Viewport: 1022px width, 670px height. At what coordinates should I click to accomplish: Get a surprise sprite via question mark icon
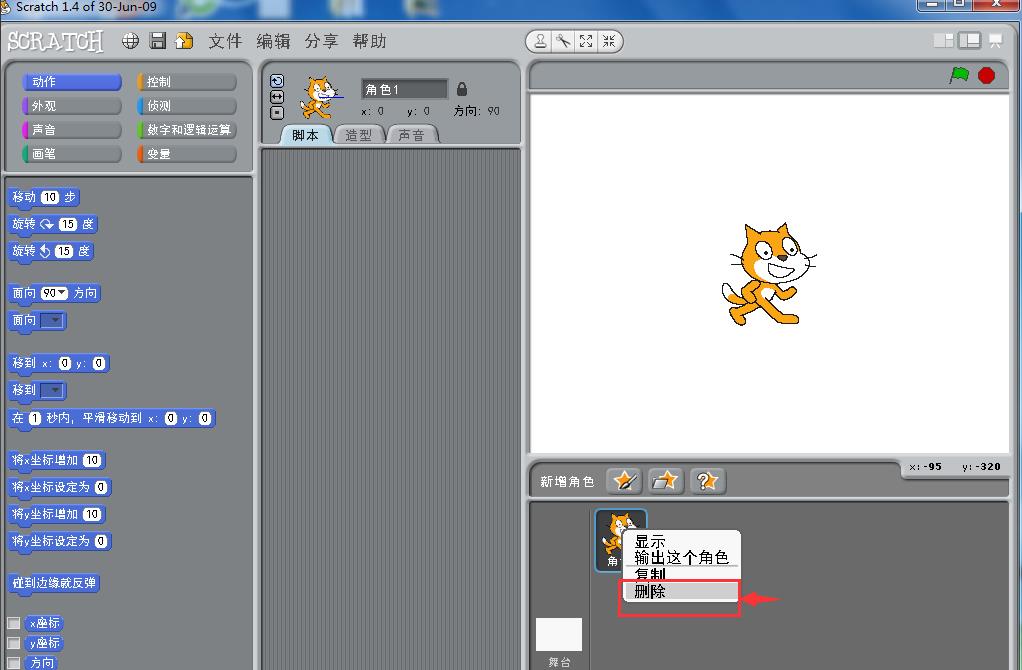click(x=707, y=481)
